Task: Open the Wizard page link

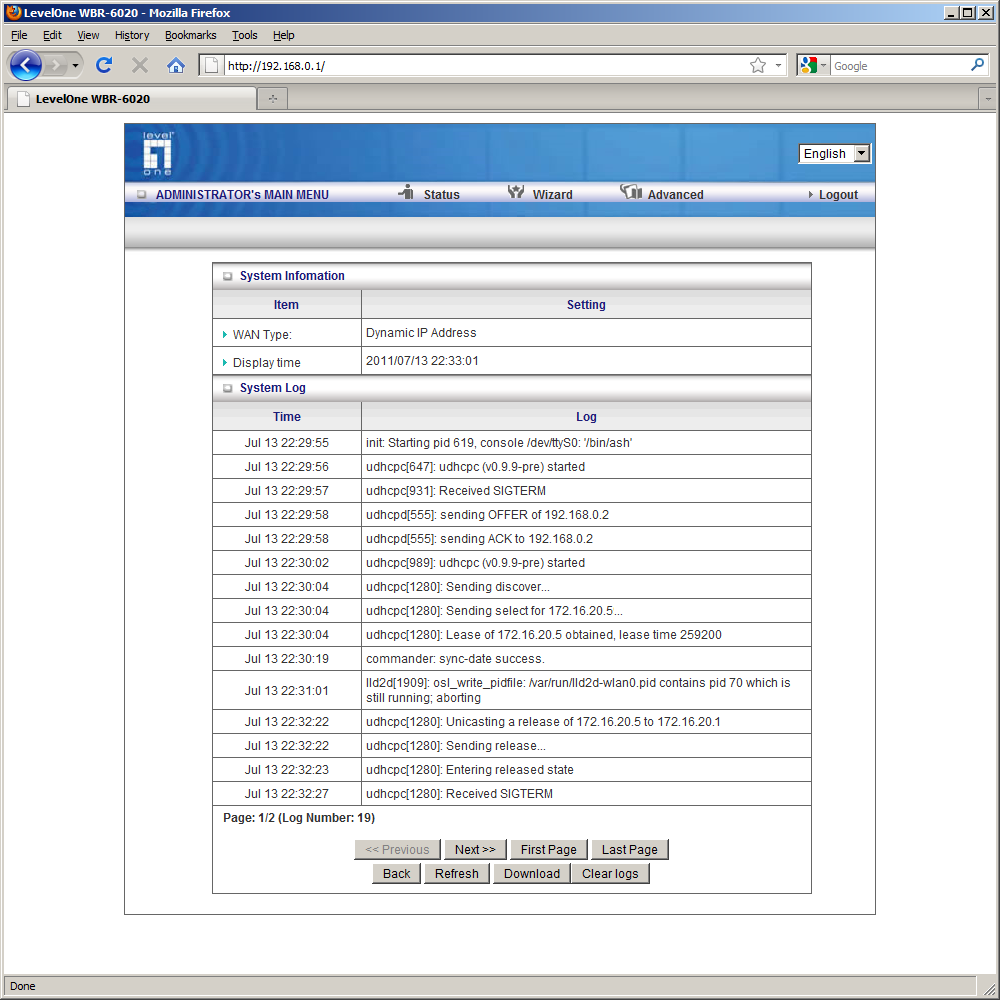Action: [552, 195]
